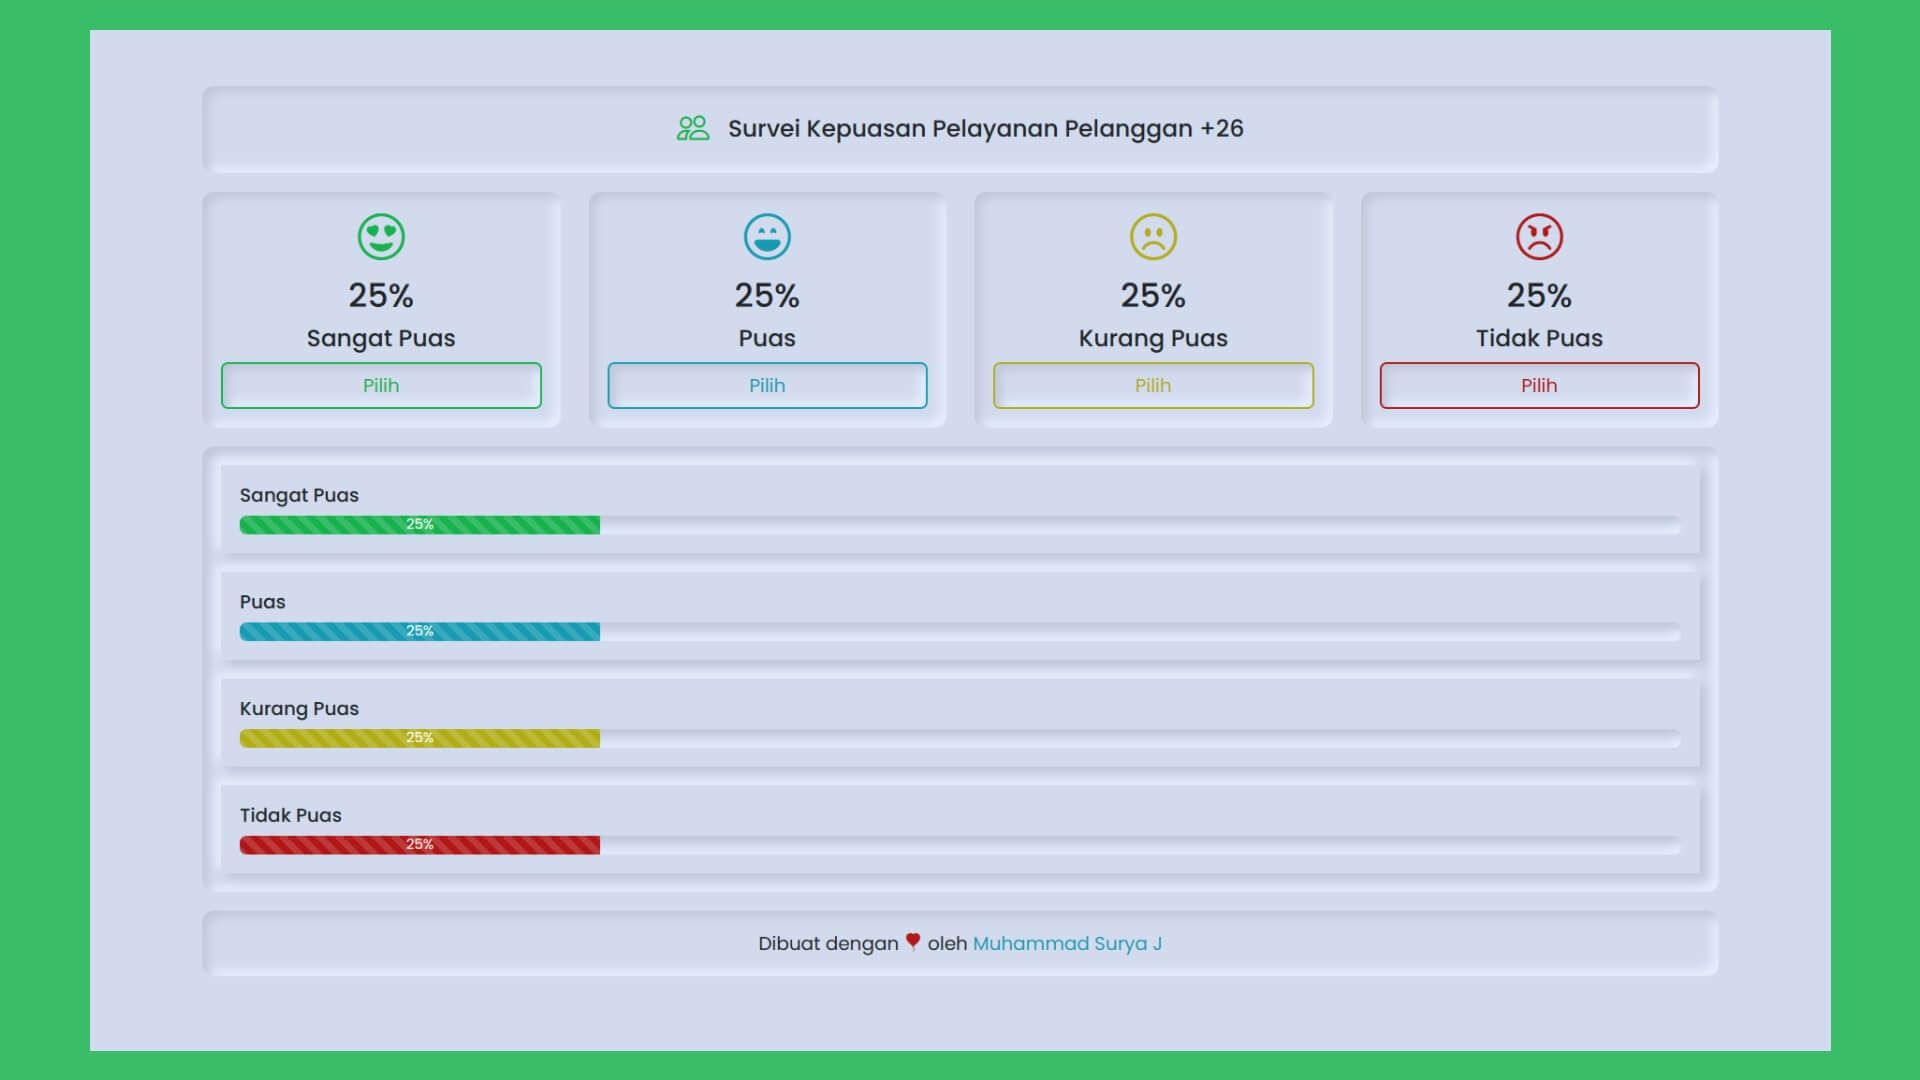Click the Puas label above blue bar
1920x1080 pixels.
tap(262, 602)
